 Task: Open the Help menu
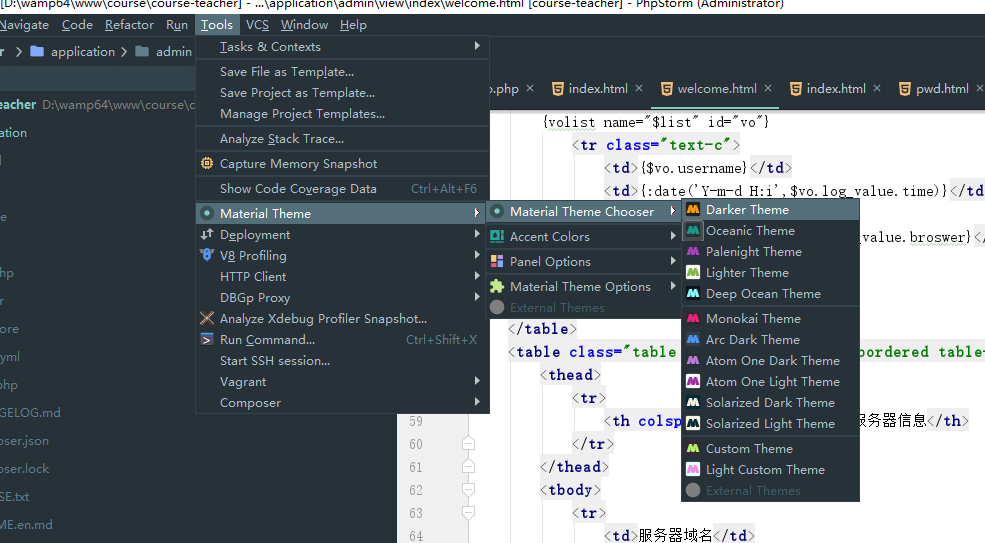click(353, 25)
